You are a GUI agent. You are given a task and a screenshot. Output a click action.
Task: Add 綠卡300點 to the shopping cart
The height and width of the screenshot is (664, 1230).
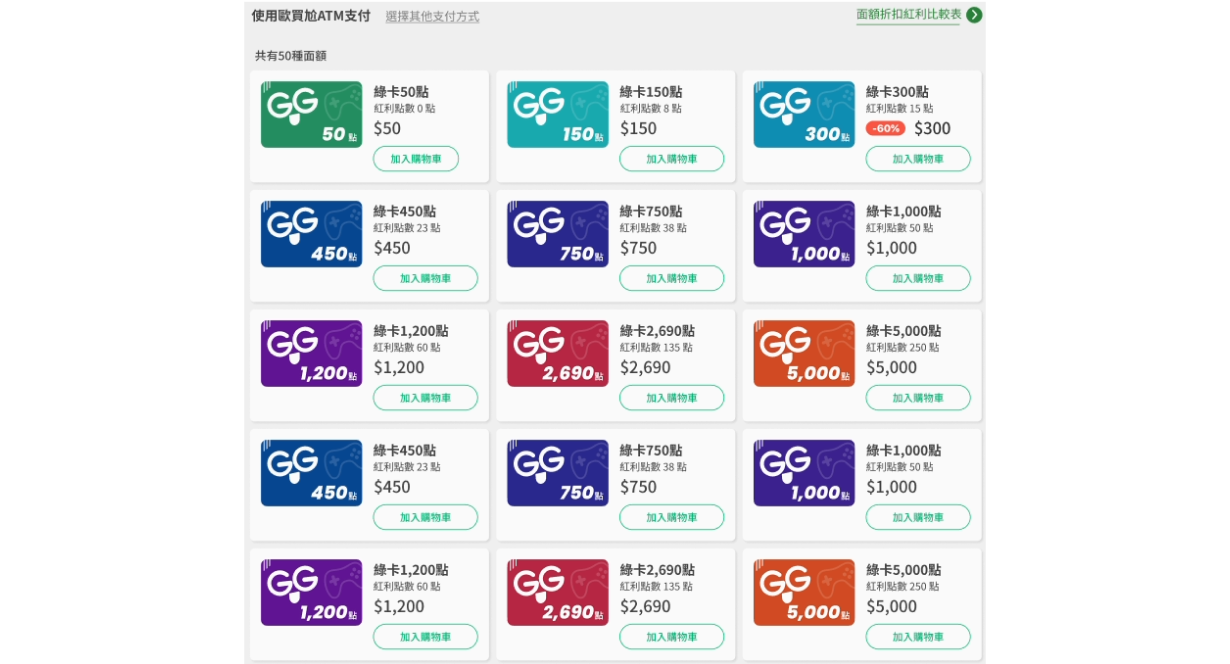coord(918,159)
